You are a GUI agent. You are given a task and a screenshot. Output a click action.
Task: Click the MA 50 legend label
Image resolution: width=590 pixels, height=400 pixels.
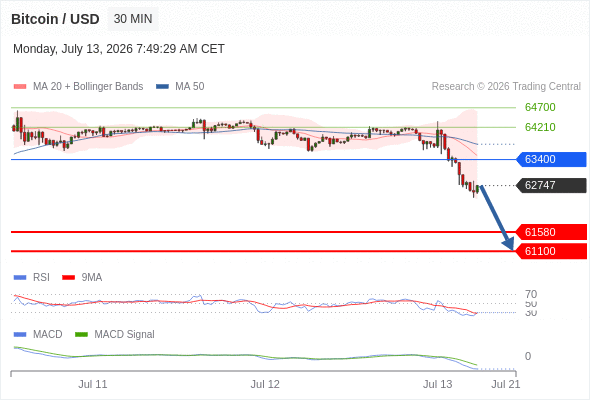[x=190, y=87]
